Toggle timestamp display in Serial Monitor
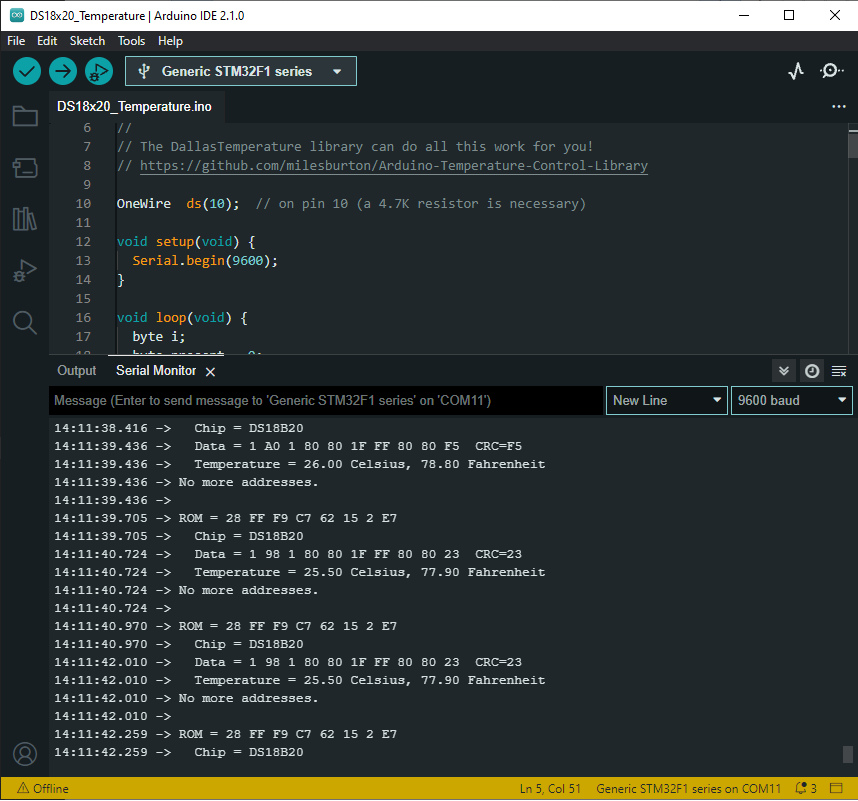The height and width of the screenshot is (801, 858). (x=812, y=372)
